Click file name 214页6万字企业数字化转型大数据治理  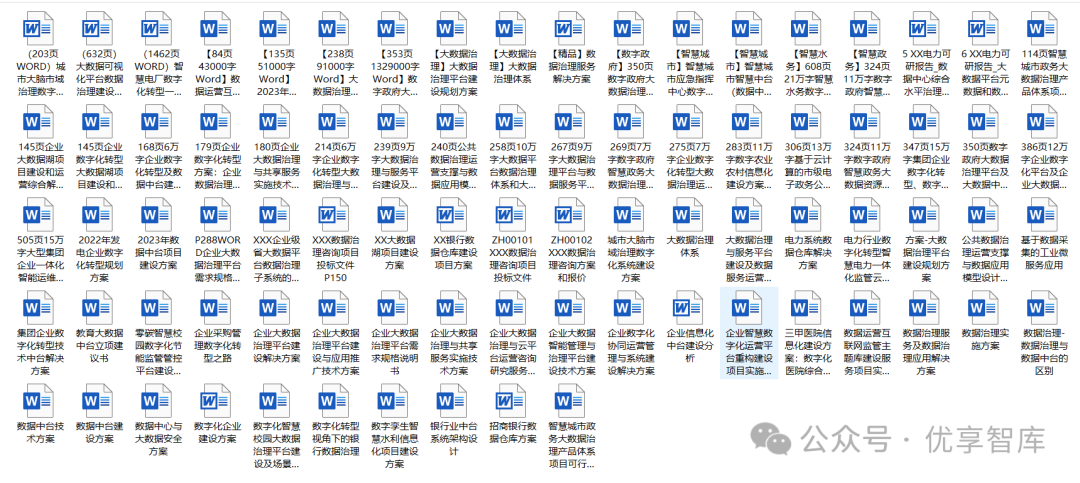coord(334,166)
